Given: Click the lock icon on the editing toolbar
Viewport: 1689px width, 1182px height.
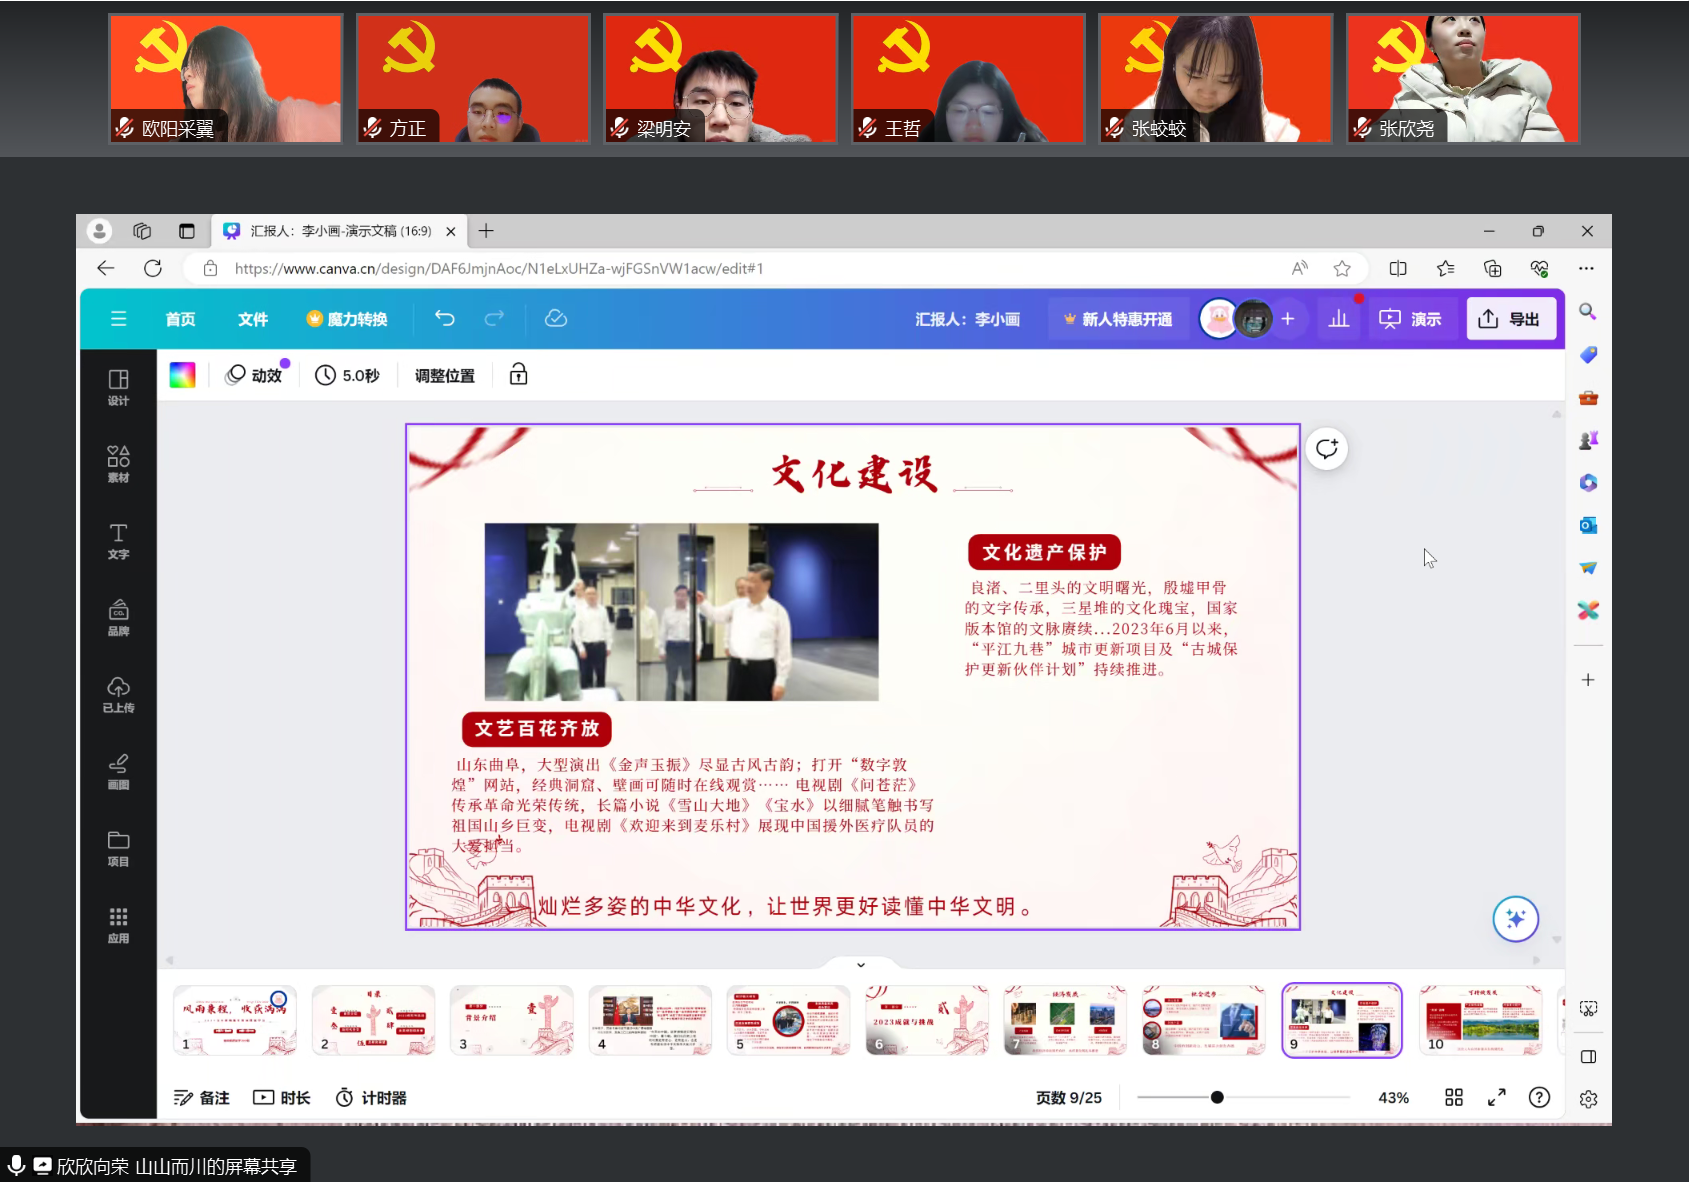Looking at the screenshot, I should click(x=517, y=375).
